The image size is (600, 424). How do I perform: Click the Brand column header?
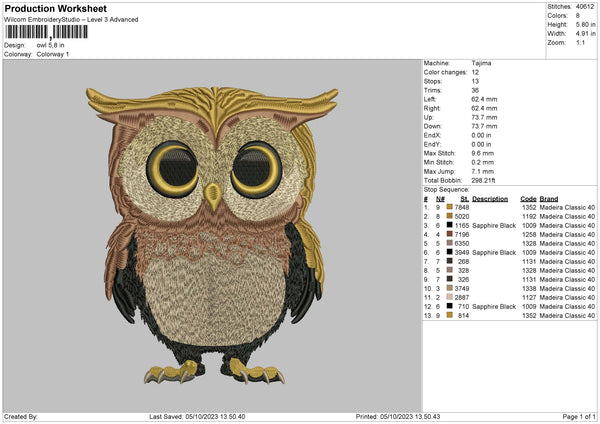pos(549,198)
